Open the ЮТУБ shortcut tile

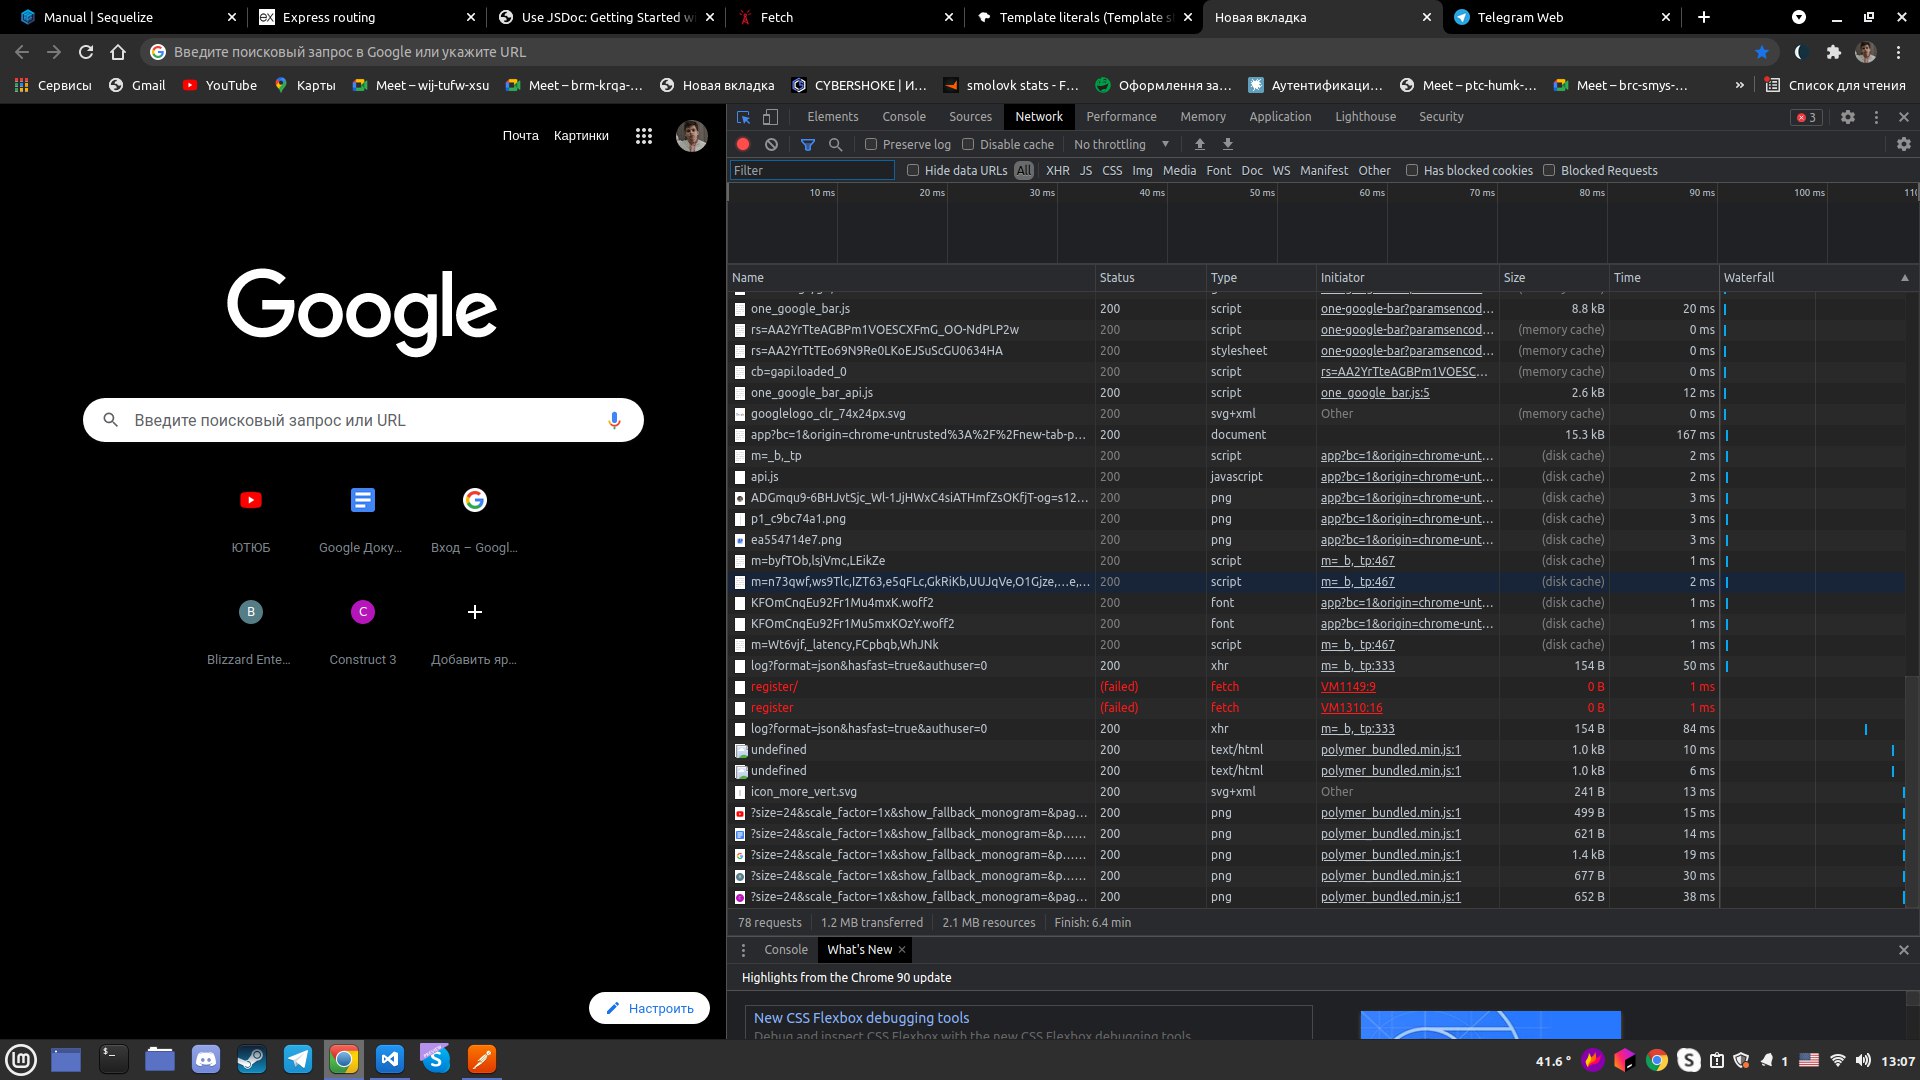point(251,518)
